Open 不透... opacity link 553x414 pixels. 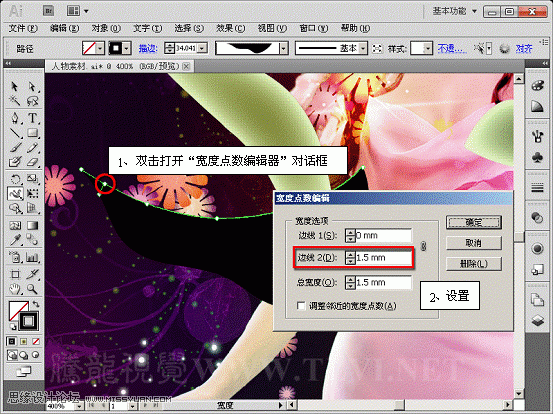click(x=452, y=48)
